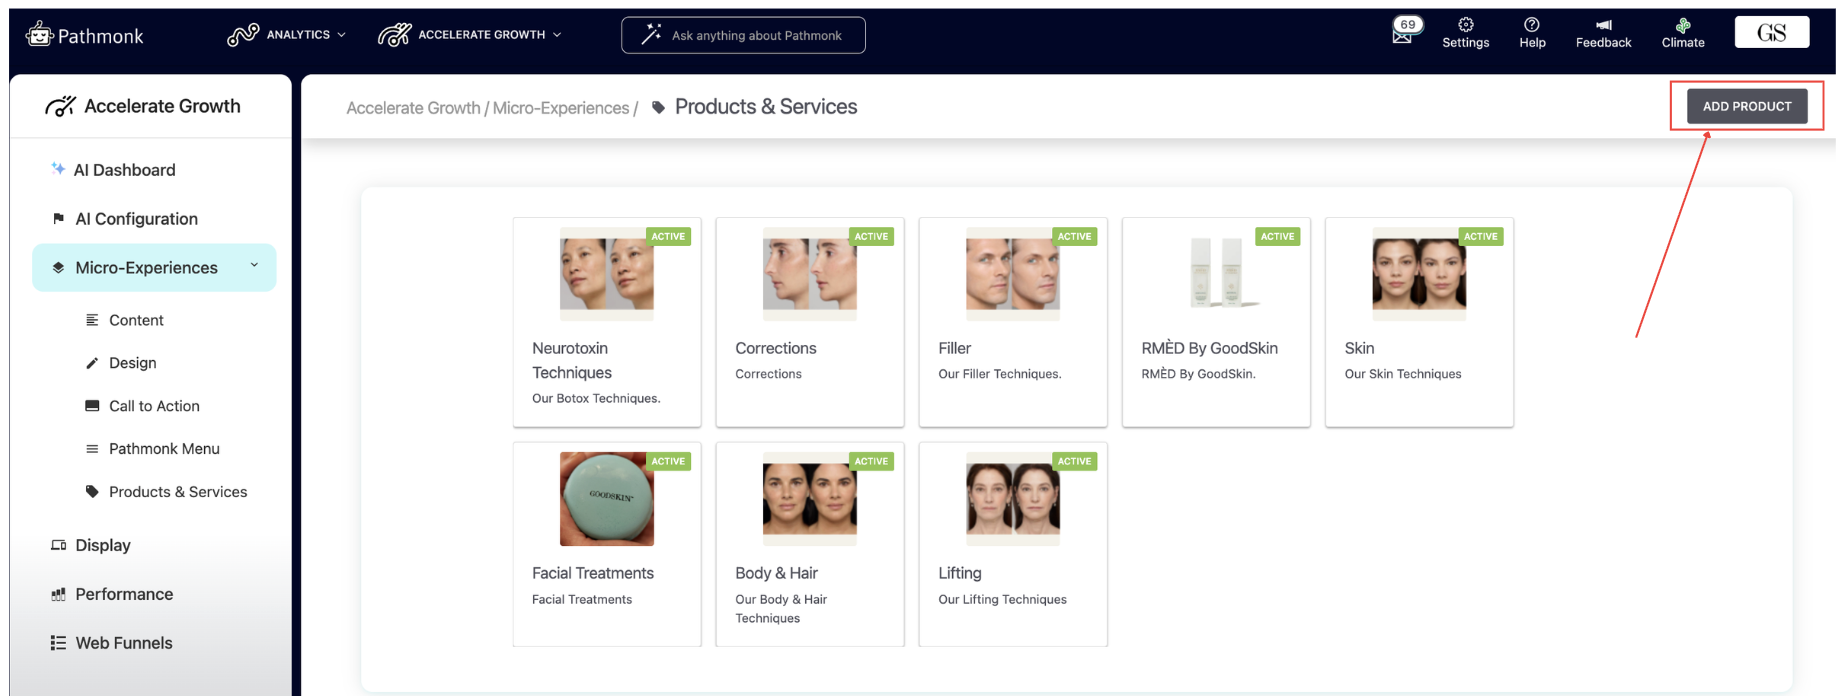Open AI Dashboard in the sidebar
The width and height of the screenshot is (1840, 696).
[x=124, y=170]
